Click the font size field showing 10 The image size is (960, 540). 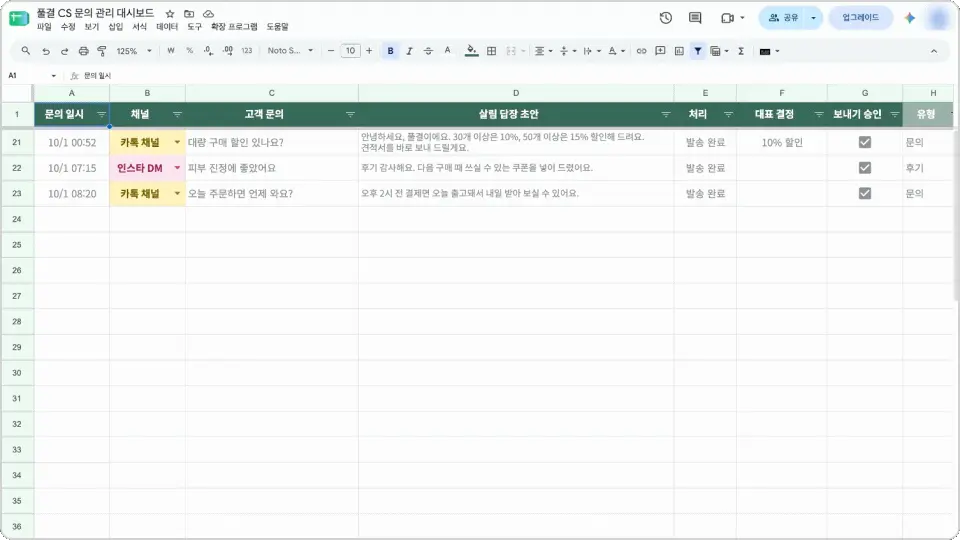[x=350, y=51]
